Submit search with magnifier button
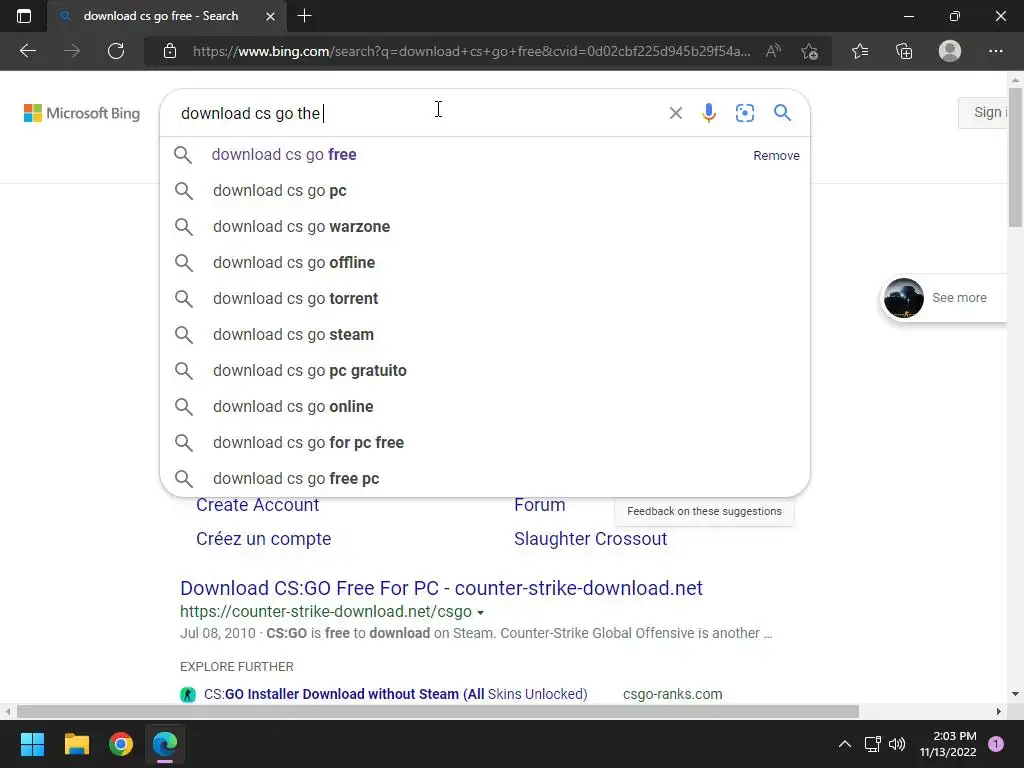The image size is (1024, 768). click(x=782, y=113)
